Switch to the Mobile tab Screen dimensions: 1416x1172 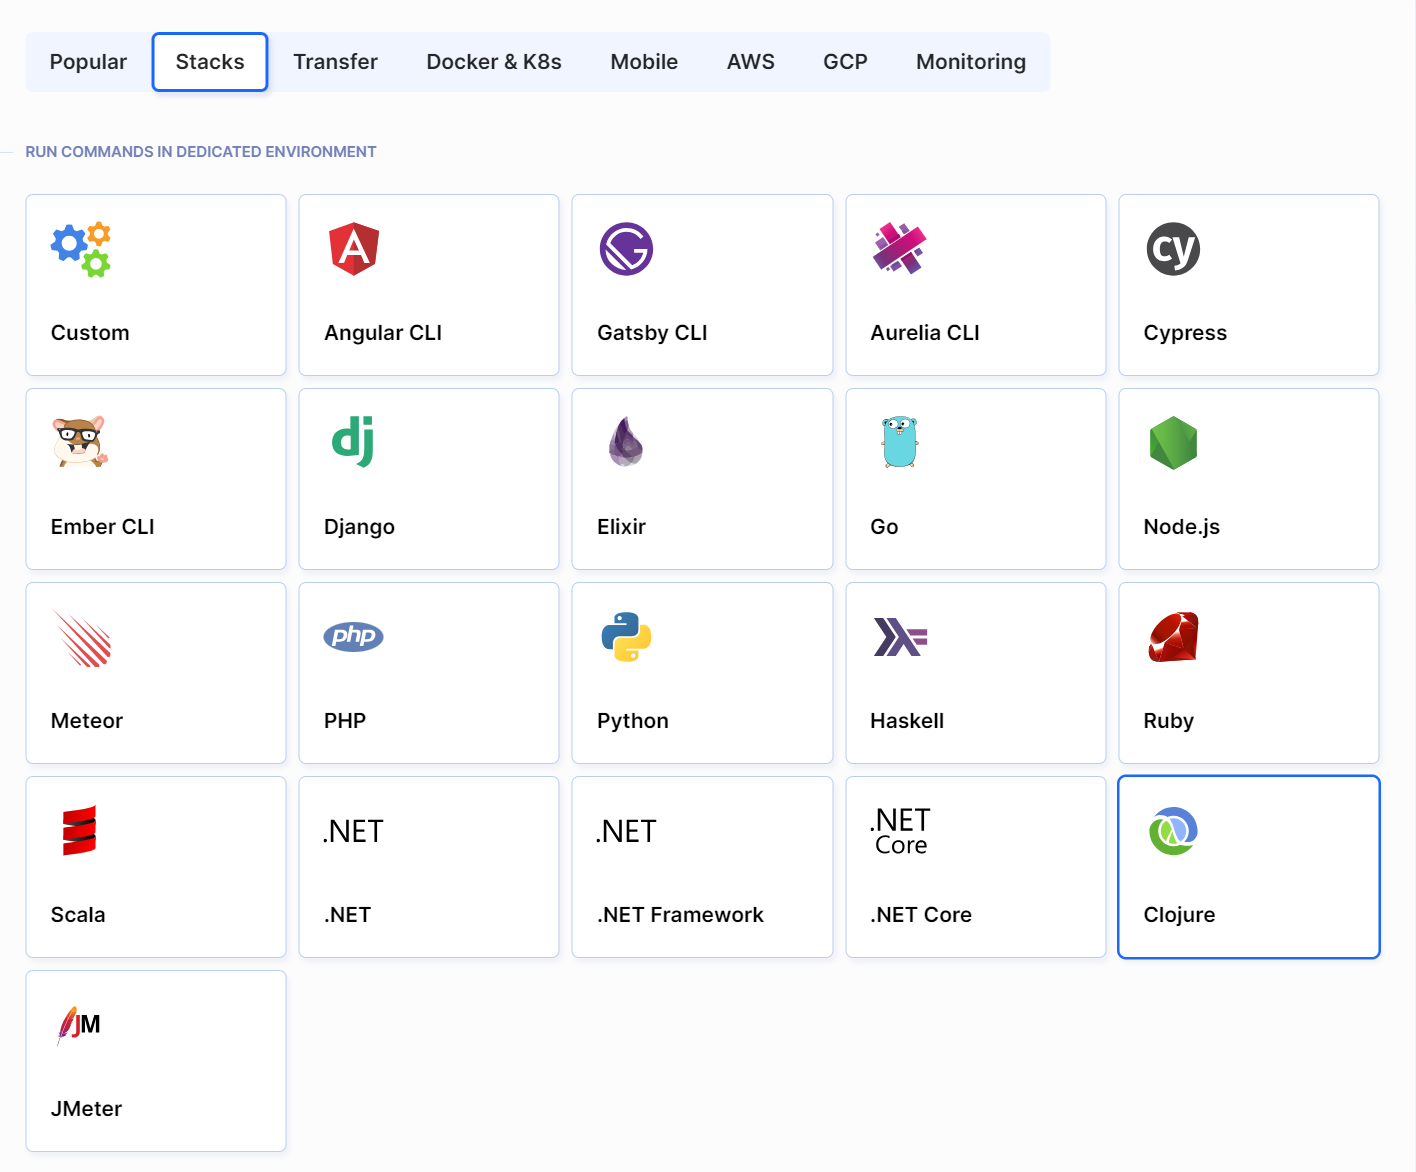(x=644, y=62)
